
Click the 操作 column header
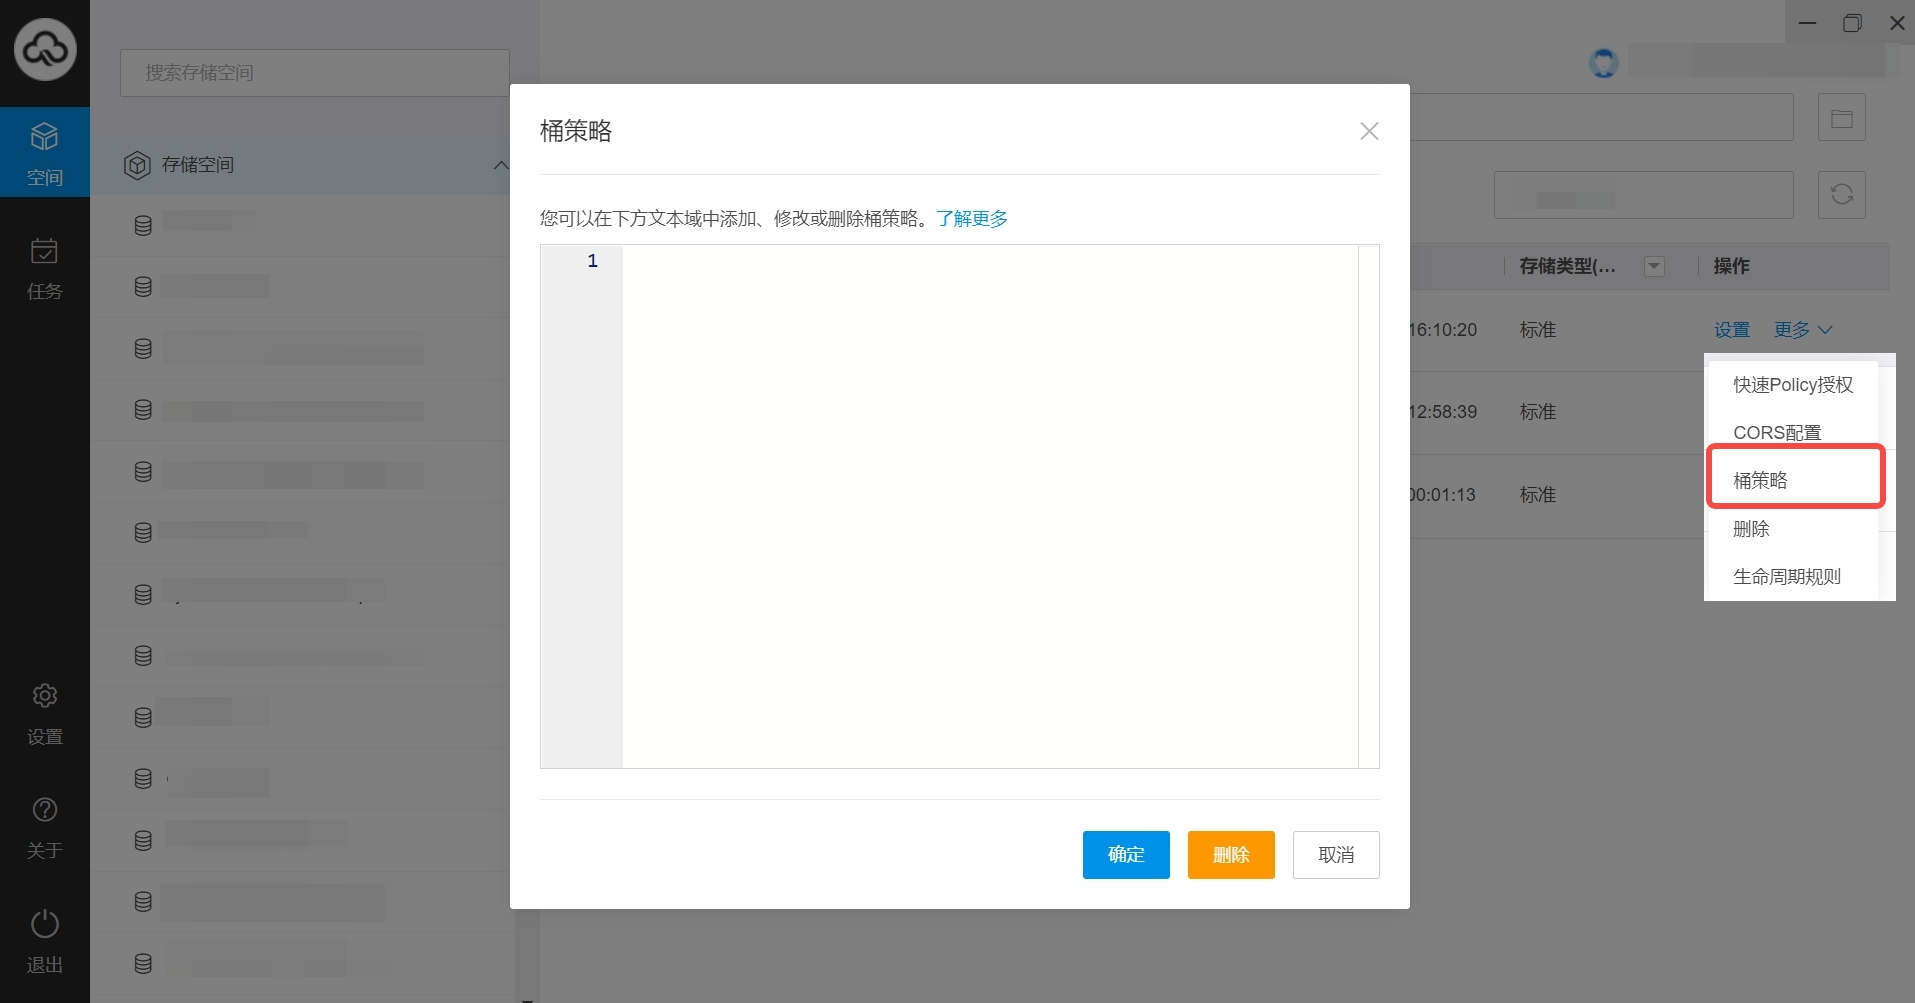point(1731,266)
